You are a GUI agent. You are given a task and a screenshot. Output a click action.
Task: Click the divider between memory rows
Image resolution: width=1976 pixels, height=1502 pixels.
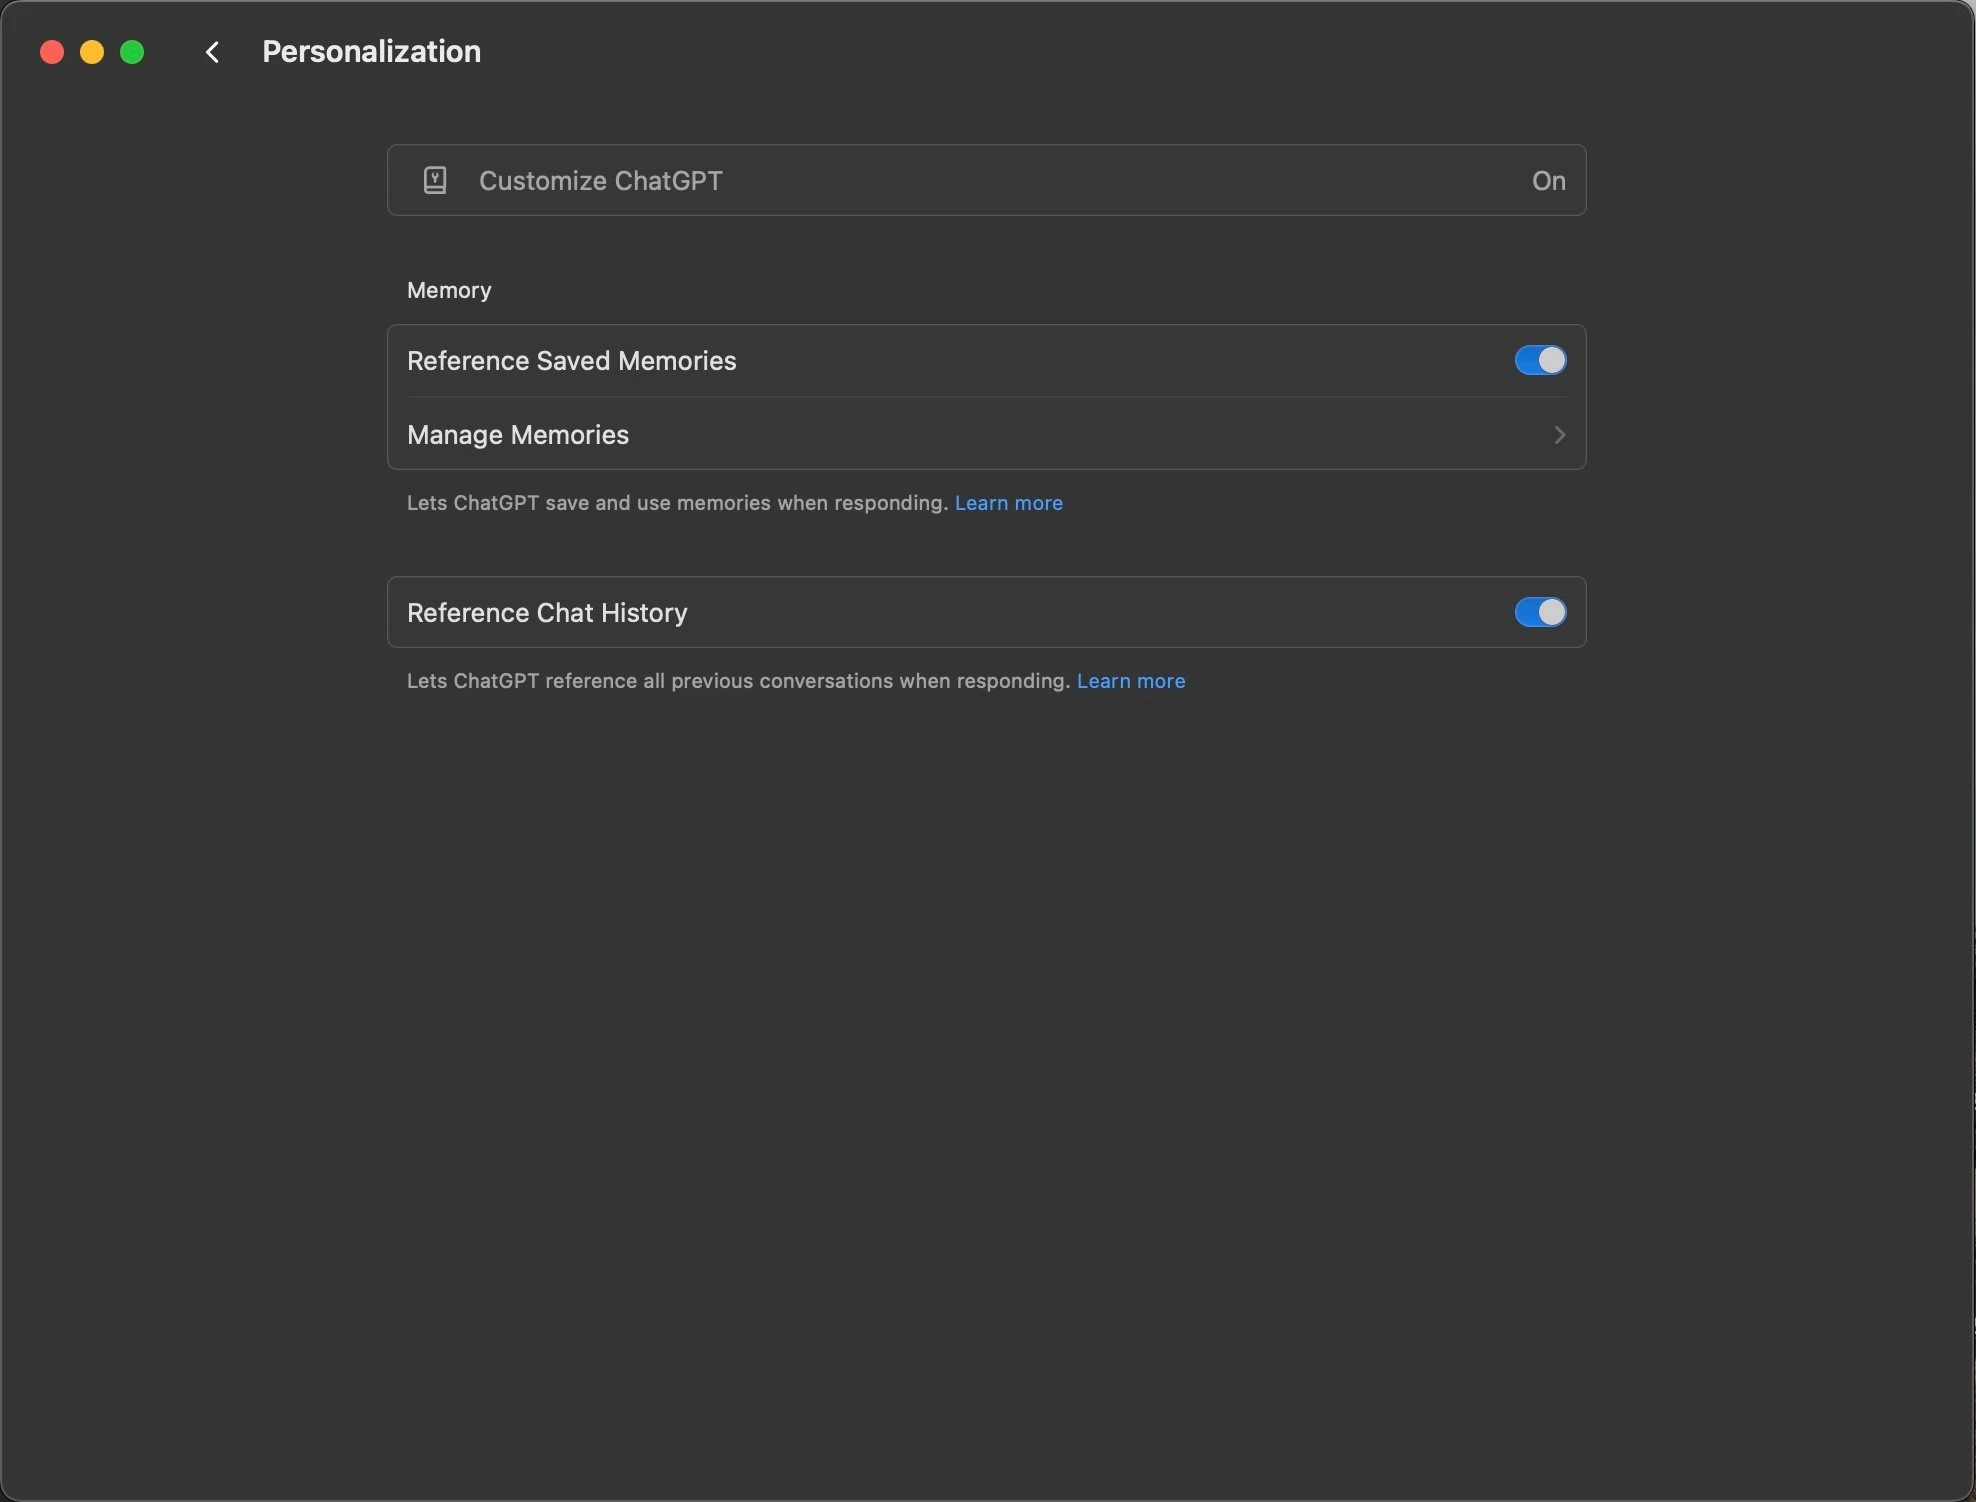[x=986, y=397]
